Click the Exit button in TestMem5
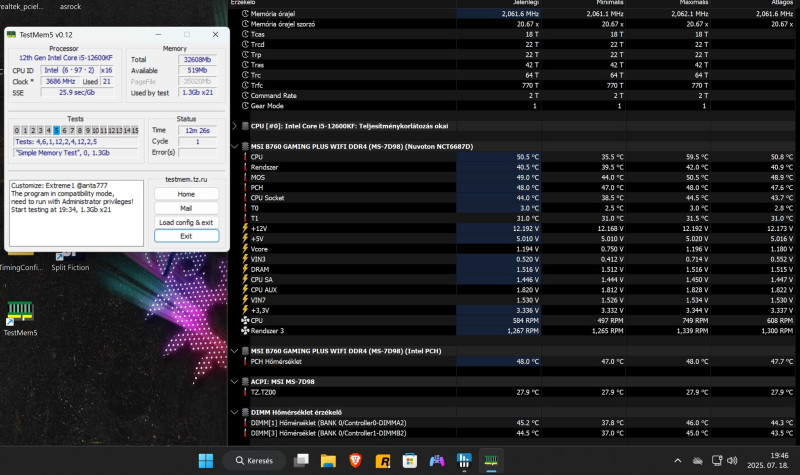Screen dimensions: 800x475 coord(186,236)
